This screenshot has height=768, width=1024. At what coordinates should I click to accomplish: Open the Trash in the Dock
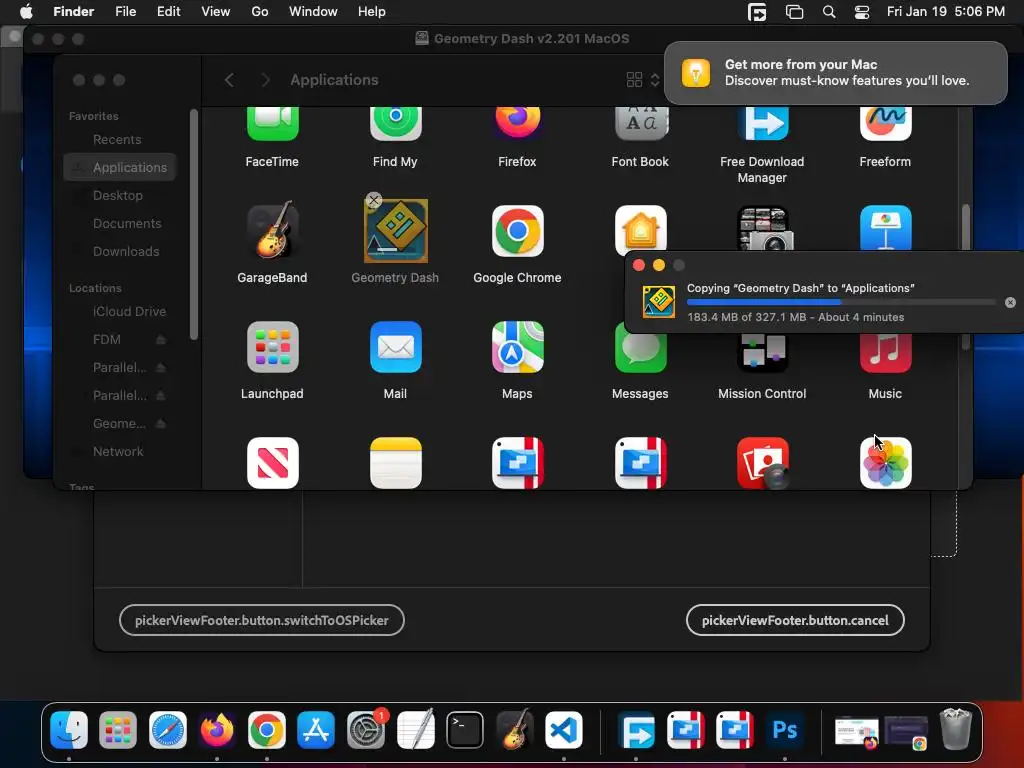click(955, 729)
